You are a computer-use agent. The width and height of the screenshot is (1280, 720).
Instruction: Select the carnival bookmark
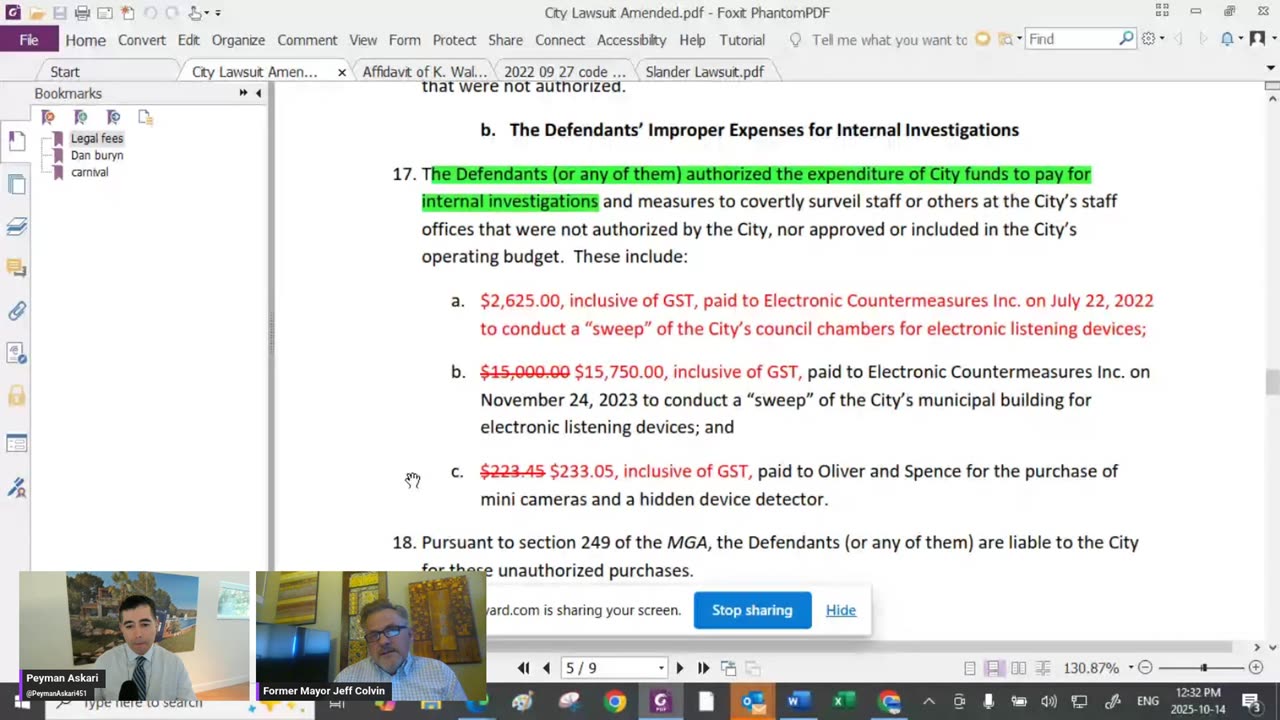click(89, 172)
